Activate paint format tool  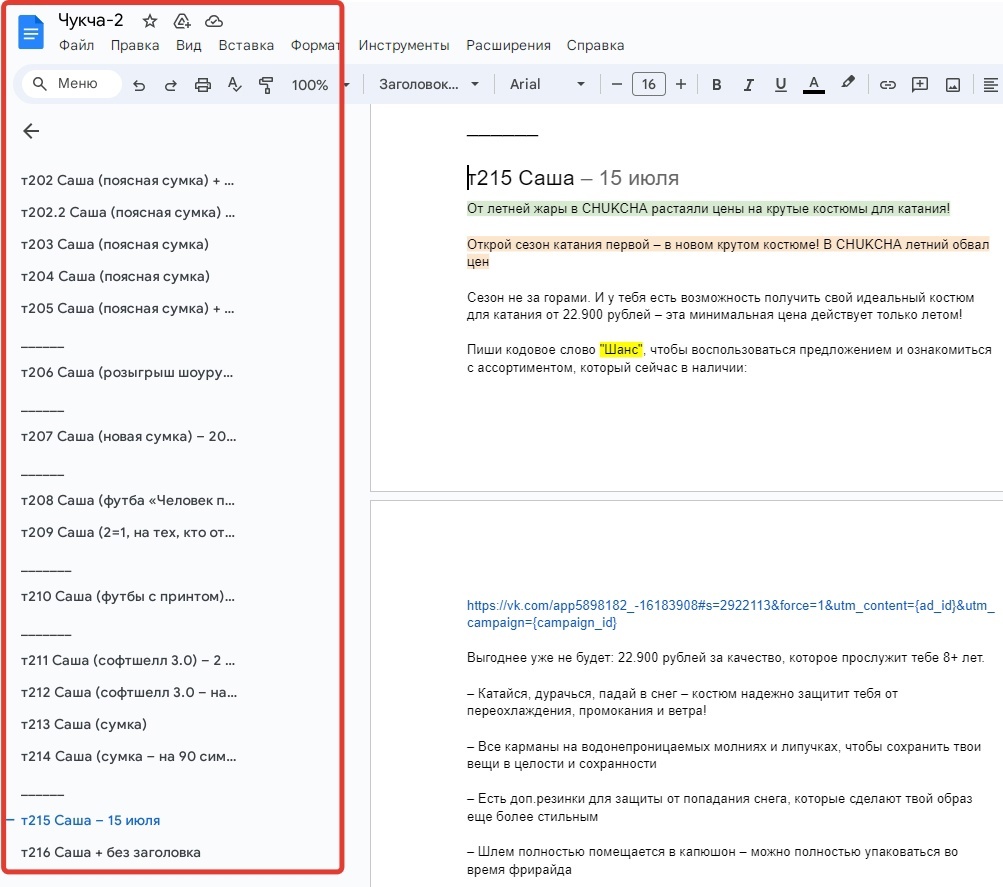(x=265, y=84)
